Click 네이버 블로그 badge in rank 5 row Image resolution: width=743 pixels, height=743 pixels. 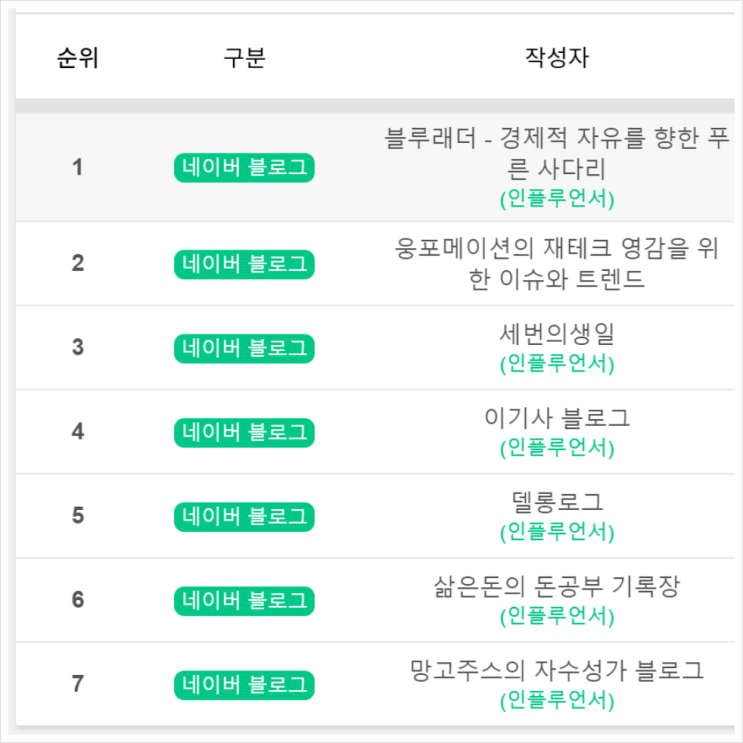pos(244,516)
